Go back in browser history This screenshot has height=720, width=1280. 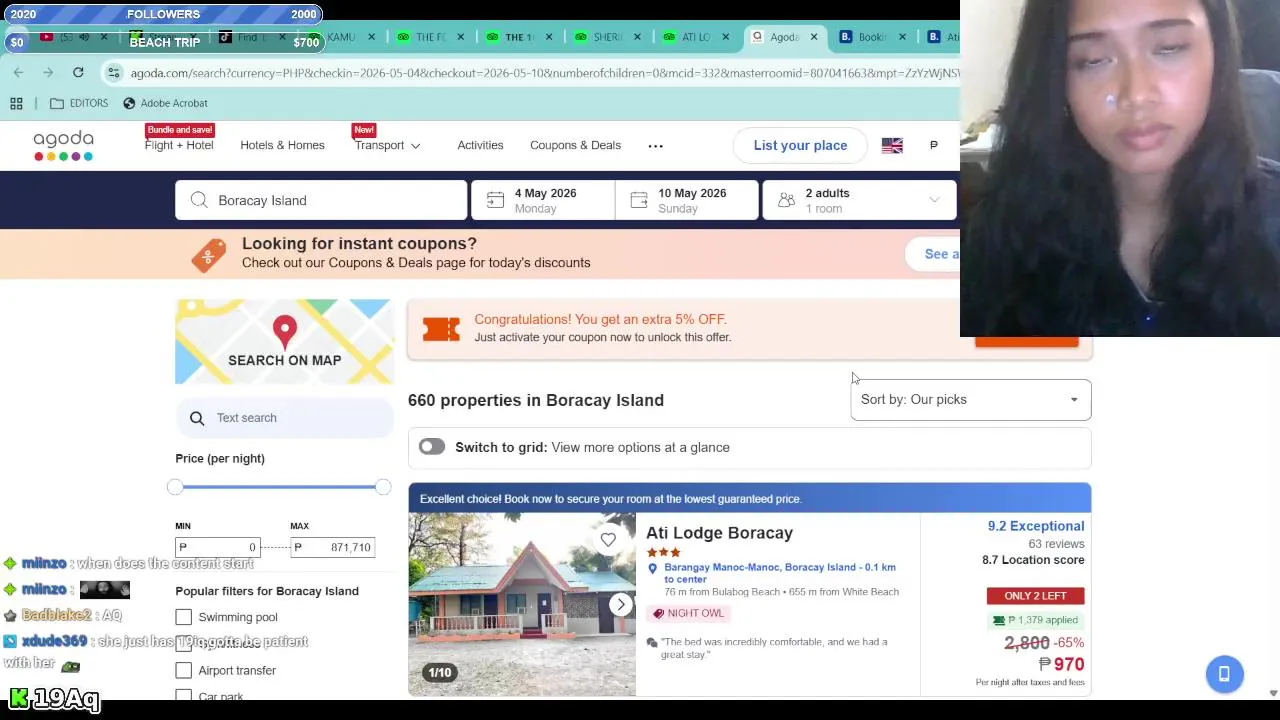click(x=18, y=72)
